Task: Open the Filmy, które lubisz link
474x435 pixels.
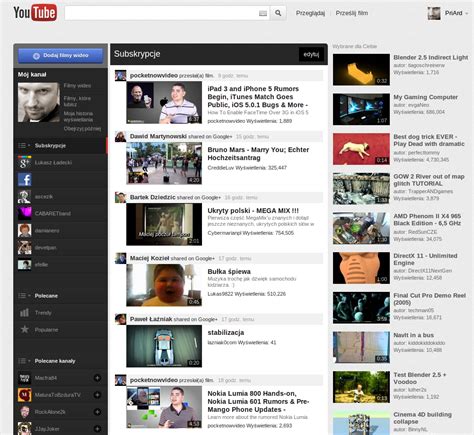Action: coord(77,101)
